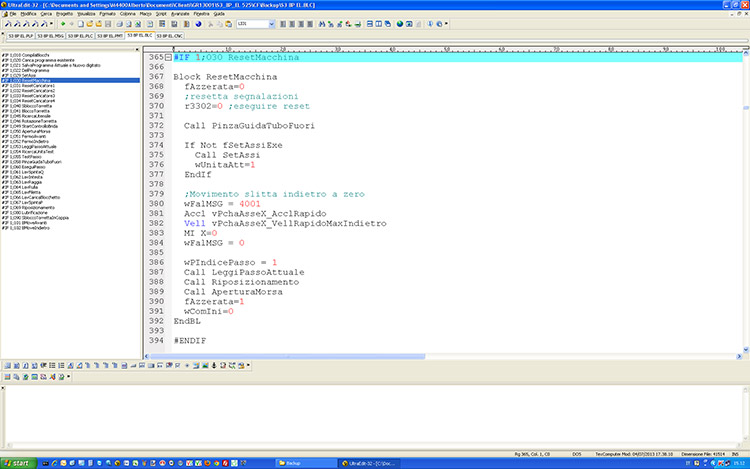The width and height of the screenshot is (750, 469).
Task: Select 1;046 RotazioneTorretta in the function list
Action: [x=29, y=121]
